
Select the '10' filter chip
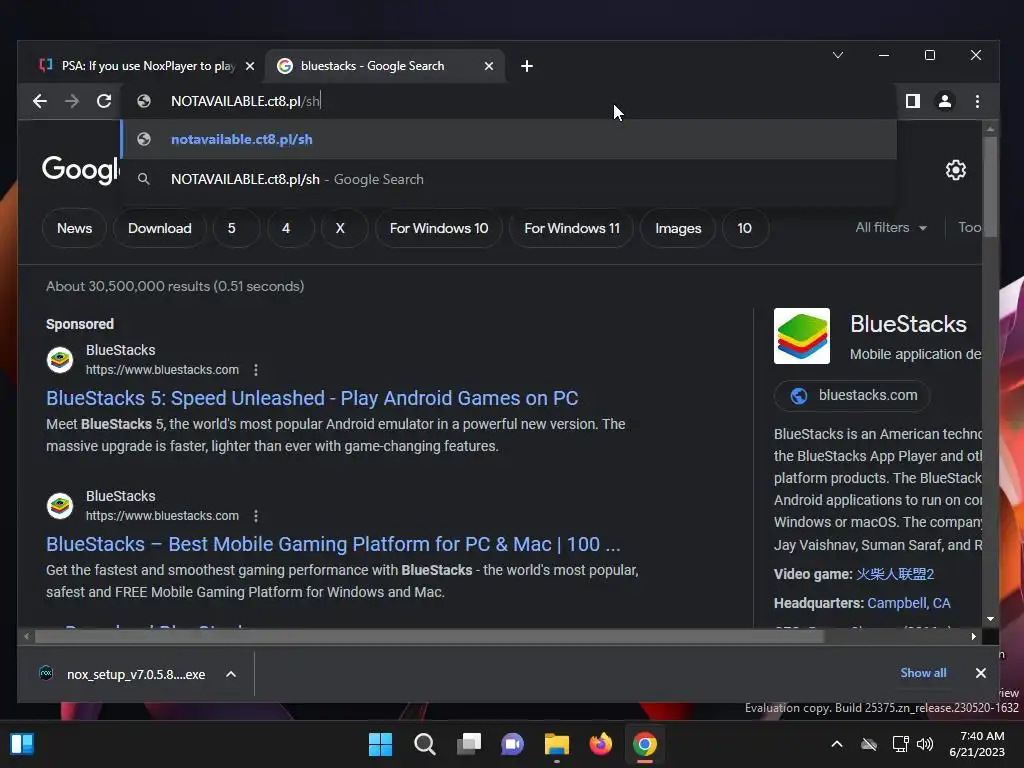click(x=744, y=228)
